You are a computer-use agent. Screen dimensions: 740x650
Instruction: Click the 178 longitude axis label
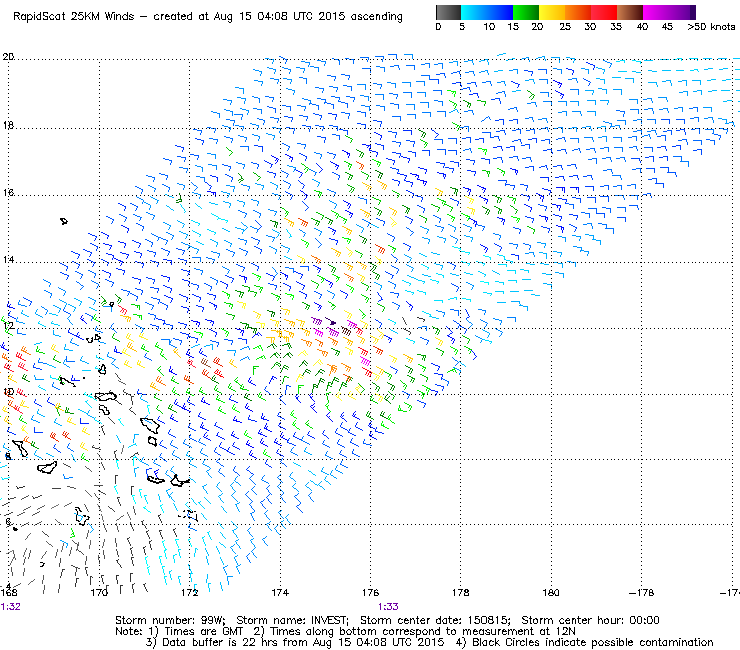tap(461, 592)
